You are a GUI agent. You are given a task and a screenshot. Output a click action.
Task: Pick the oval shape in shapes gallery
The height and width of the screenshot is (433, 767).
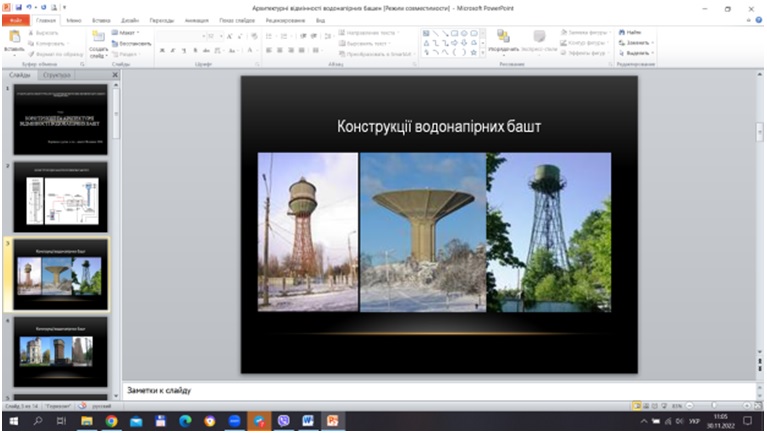[464, 33]
